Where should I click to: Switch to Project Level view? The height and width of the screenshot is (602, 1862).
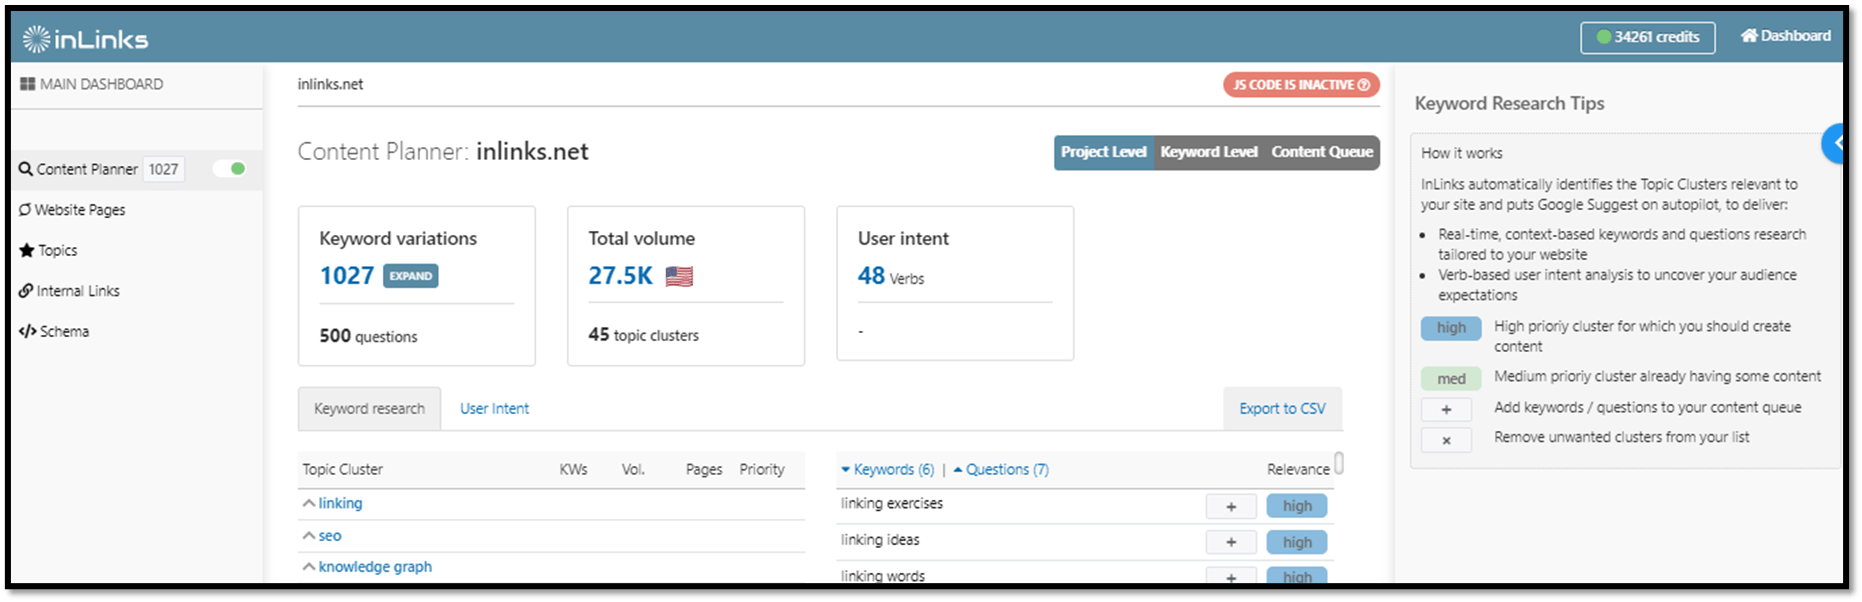[x=1104, y=152]
